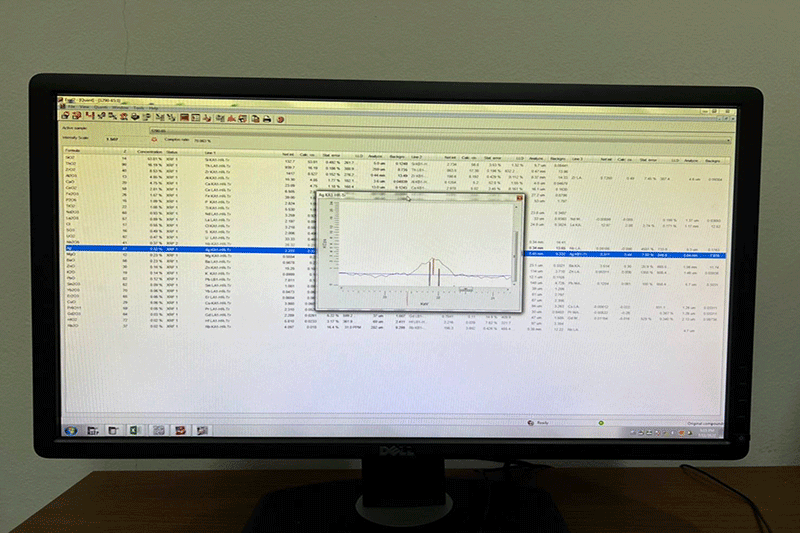Screen dimensions: 800x533
Task: Click the Windows Start button
Action: (x=71, y=430)
